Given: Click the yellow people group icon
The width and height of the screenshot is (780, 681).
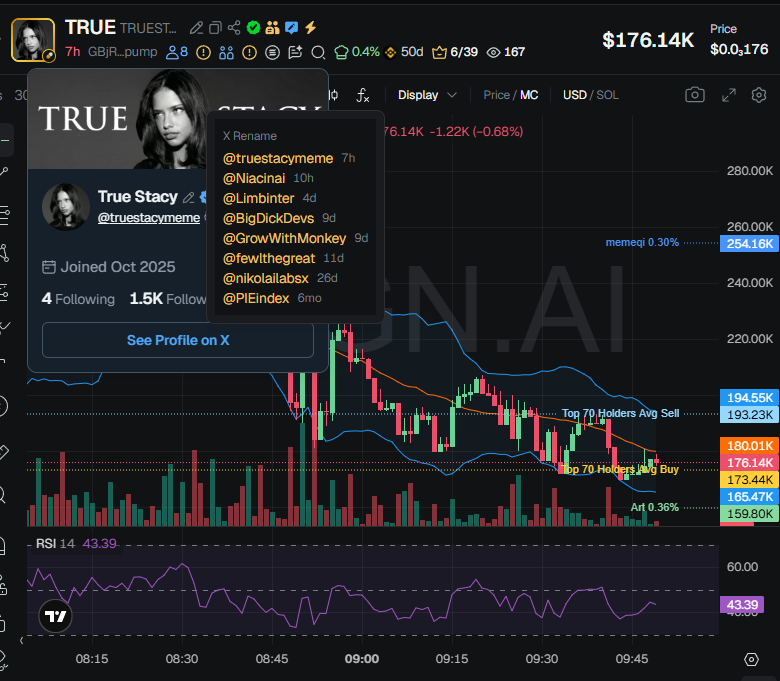Looking at the screenshot, I should coord(272,27).
